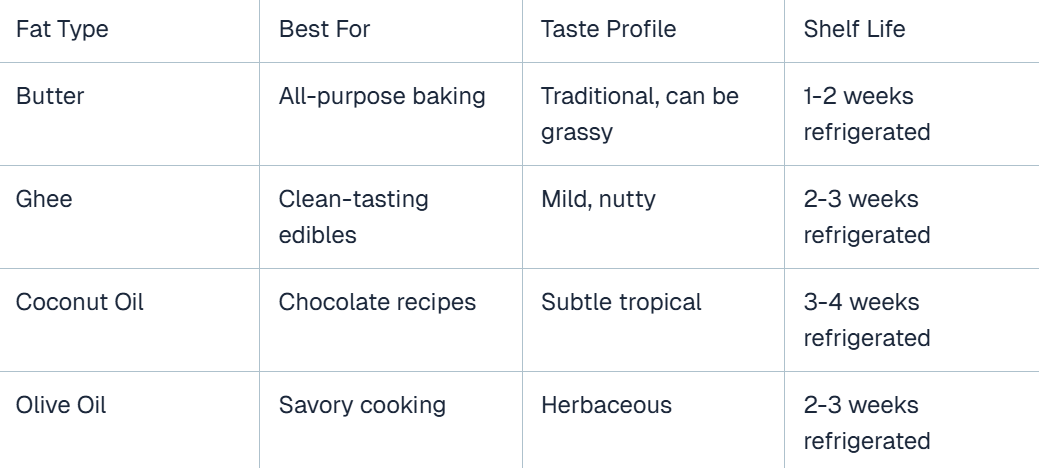Click the 3-4 weeks refrigerated cell
Image resolution: width=1039 pixels, height=468 pixels.
912,320
